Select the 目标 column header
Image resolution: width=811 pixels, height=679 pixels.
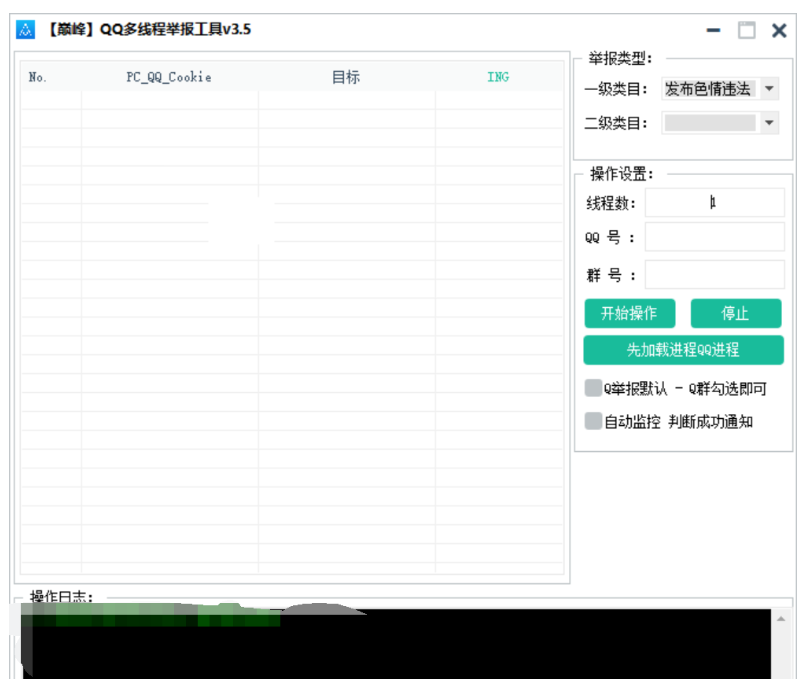coord(346,77)
